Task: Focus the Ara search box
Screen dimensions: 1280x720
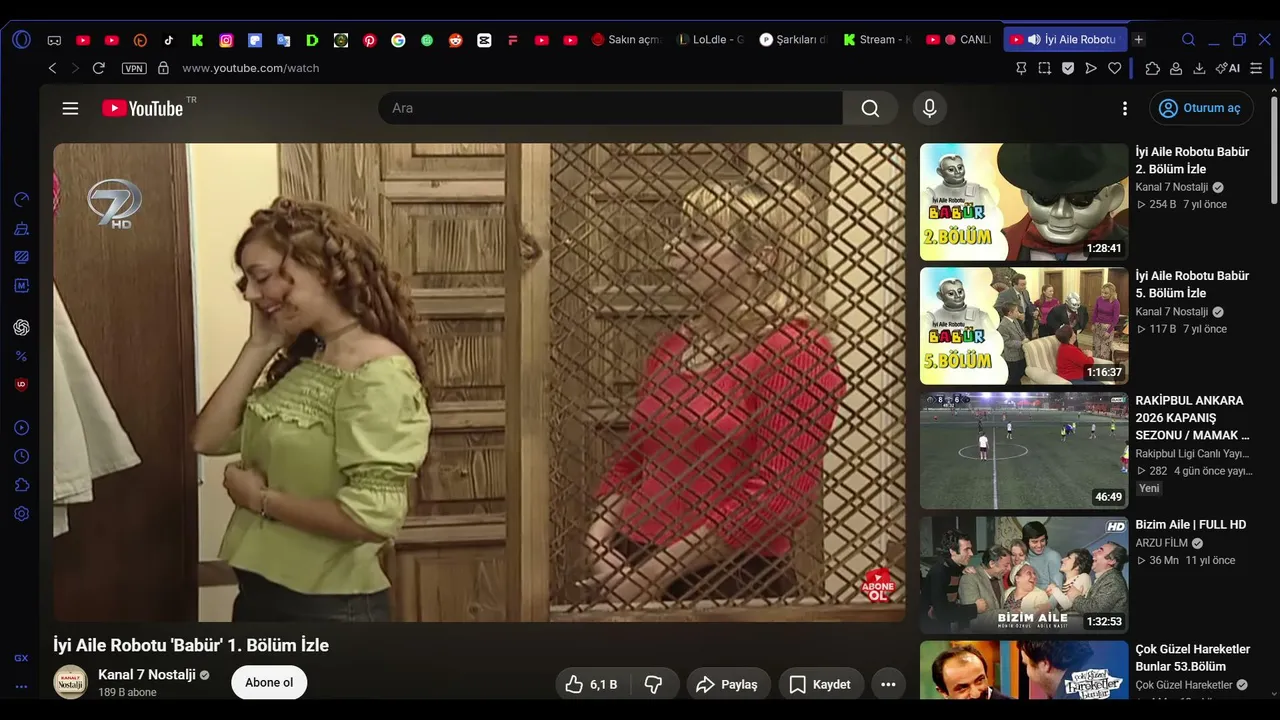Action: pos(610,108)
